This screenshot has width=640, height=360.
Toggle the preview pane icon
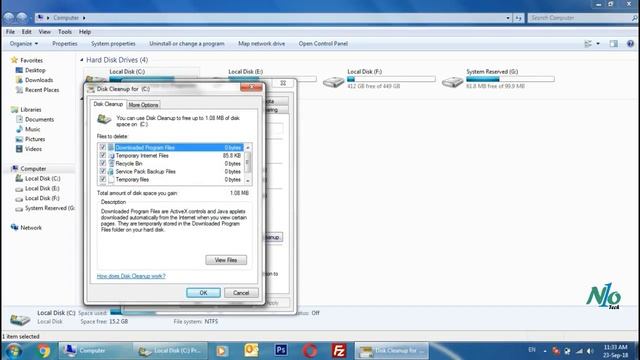pos(613,44)
